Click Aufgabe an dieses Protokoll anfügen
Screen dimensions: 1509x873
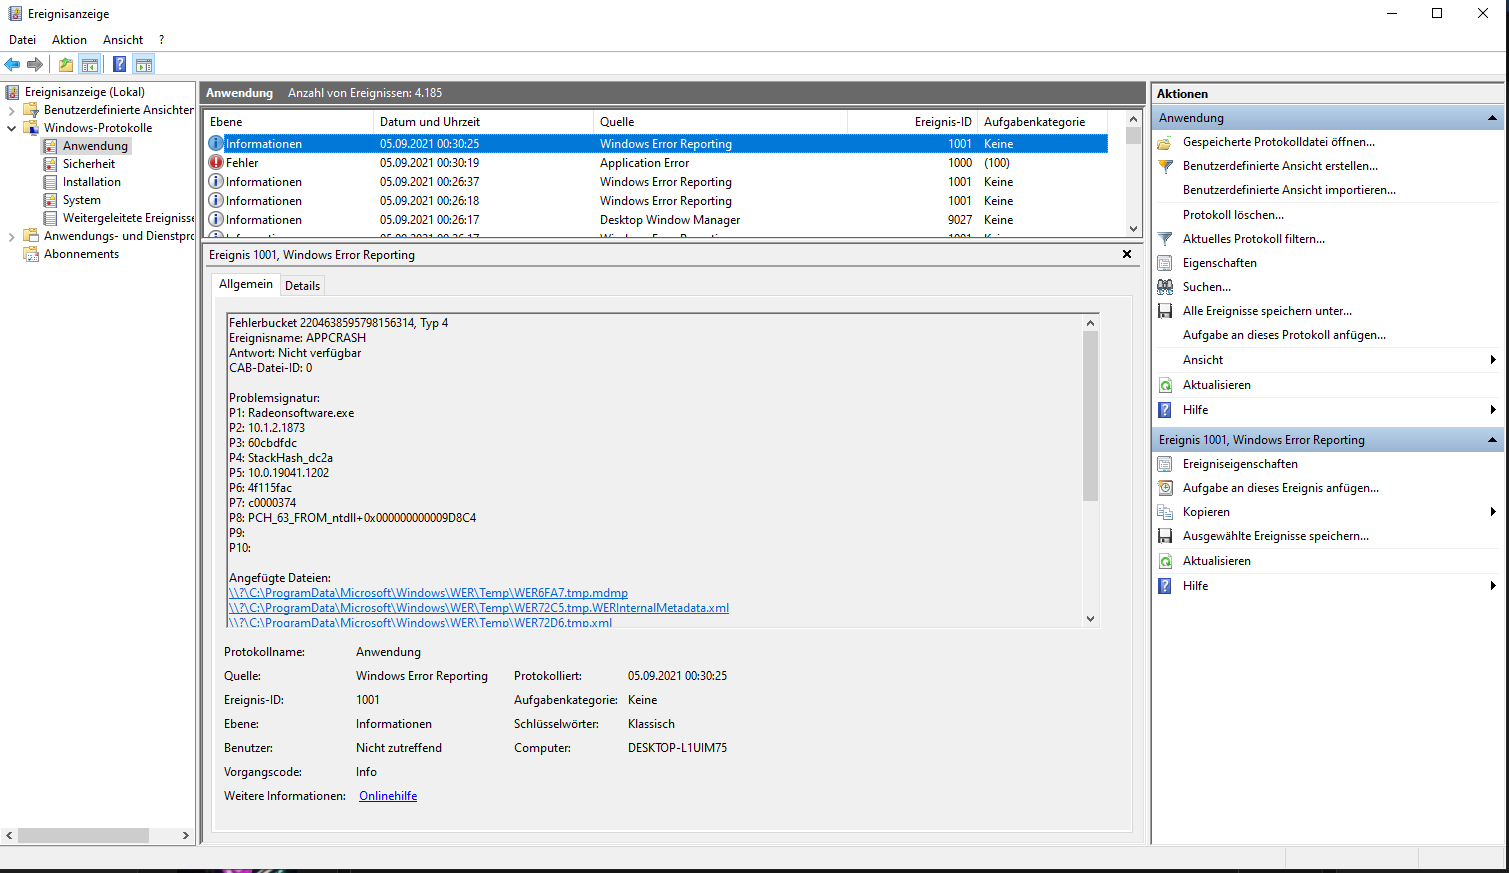(1284, 335)
